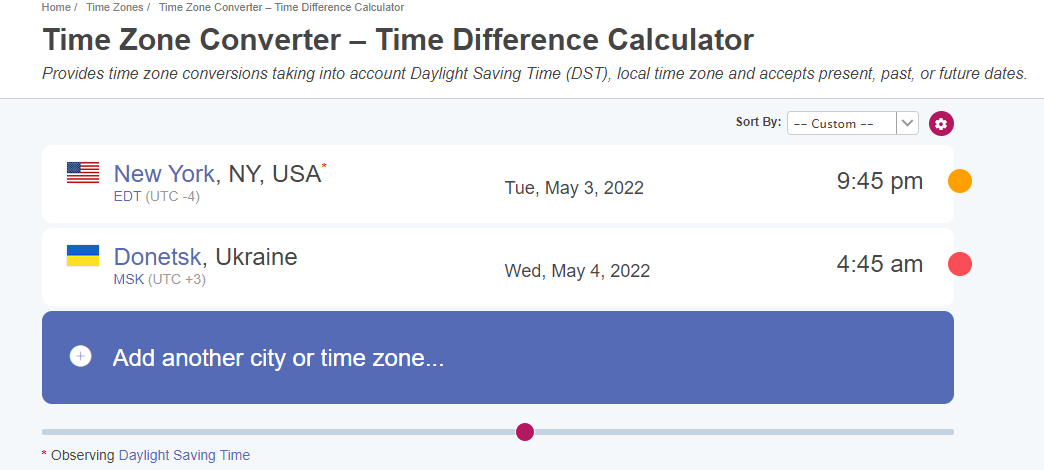Click the United States flag icon

[x=83, y=172]
